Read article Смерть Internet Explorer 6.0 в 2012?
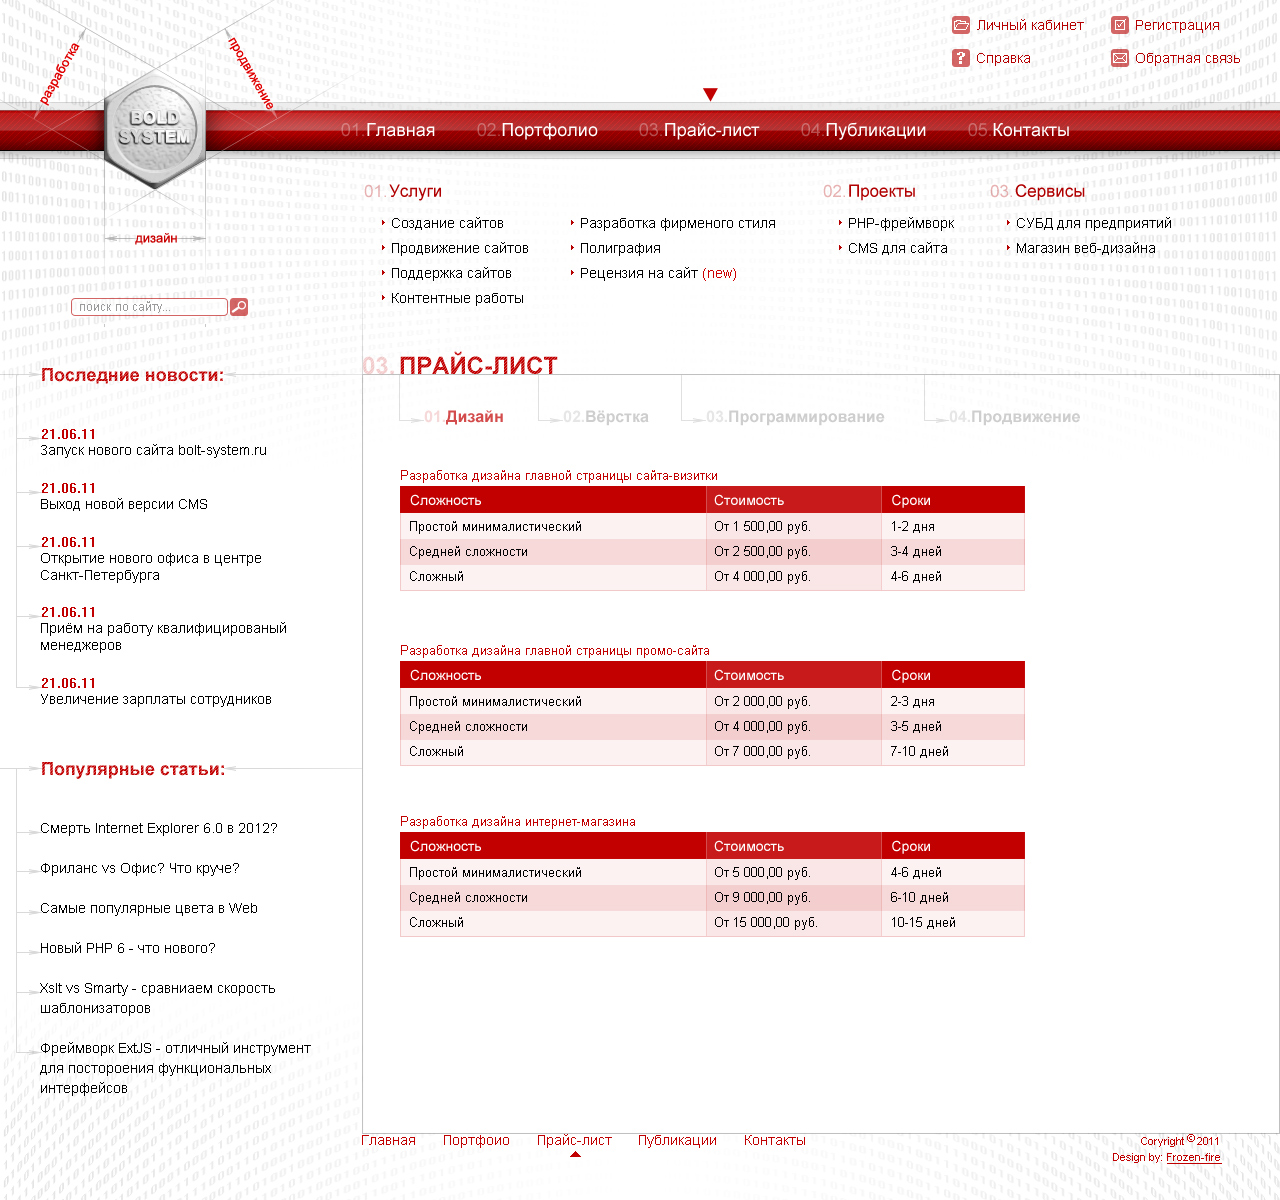 click(x=159, y=828)
